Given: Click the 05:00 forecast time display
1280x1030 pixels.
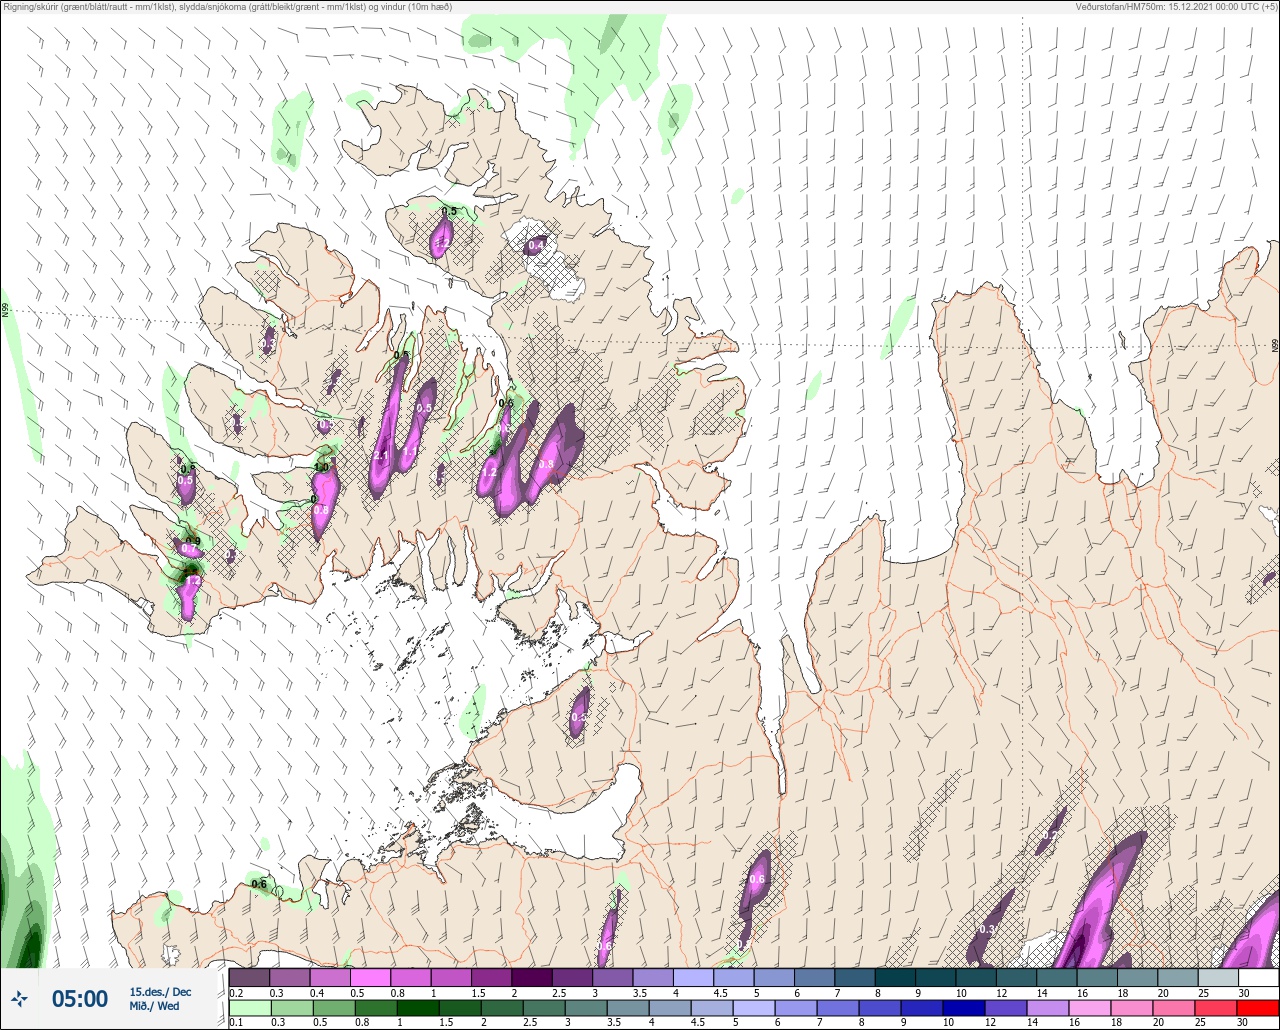Looking at the screenshot, I should [79, 999].
